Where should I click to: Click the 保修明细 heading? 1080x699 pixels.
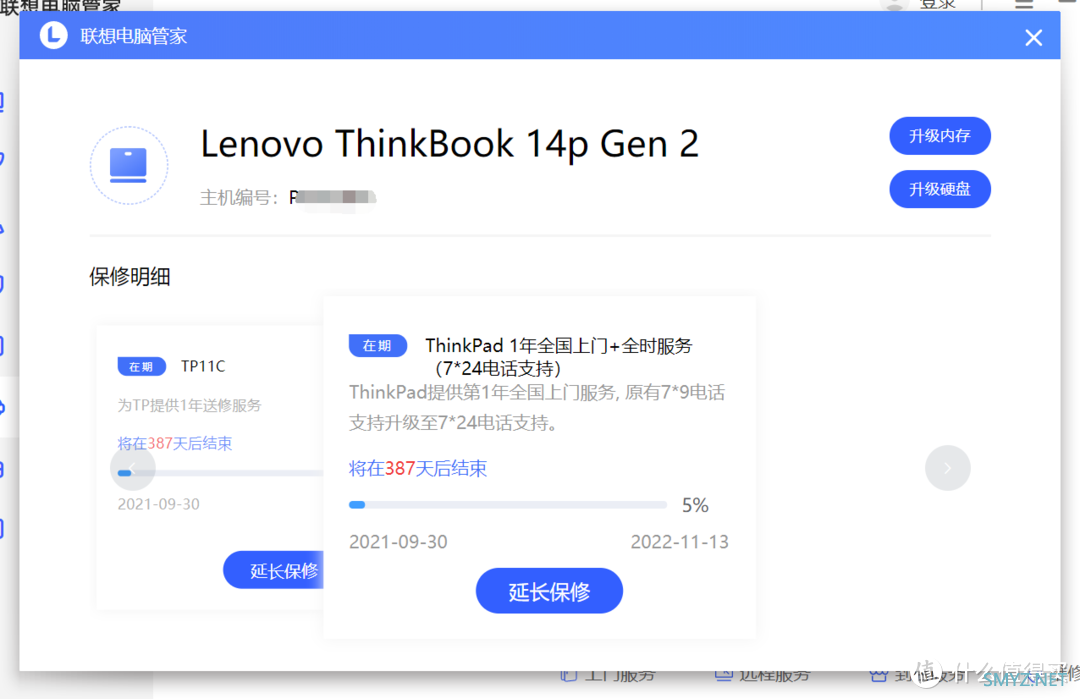(x=129, y=277)
